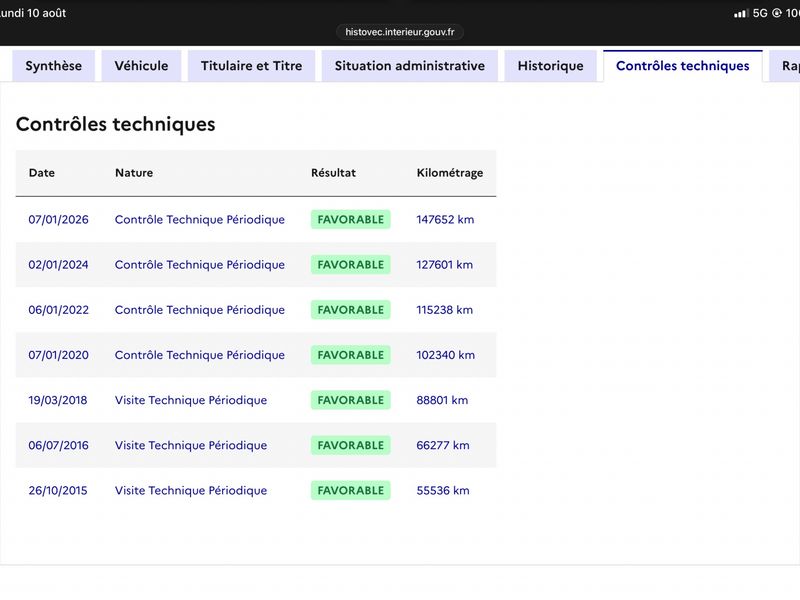Select the 66277 km mileage value
This screenshot has height=600, width=800.
point(443,445)
